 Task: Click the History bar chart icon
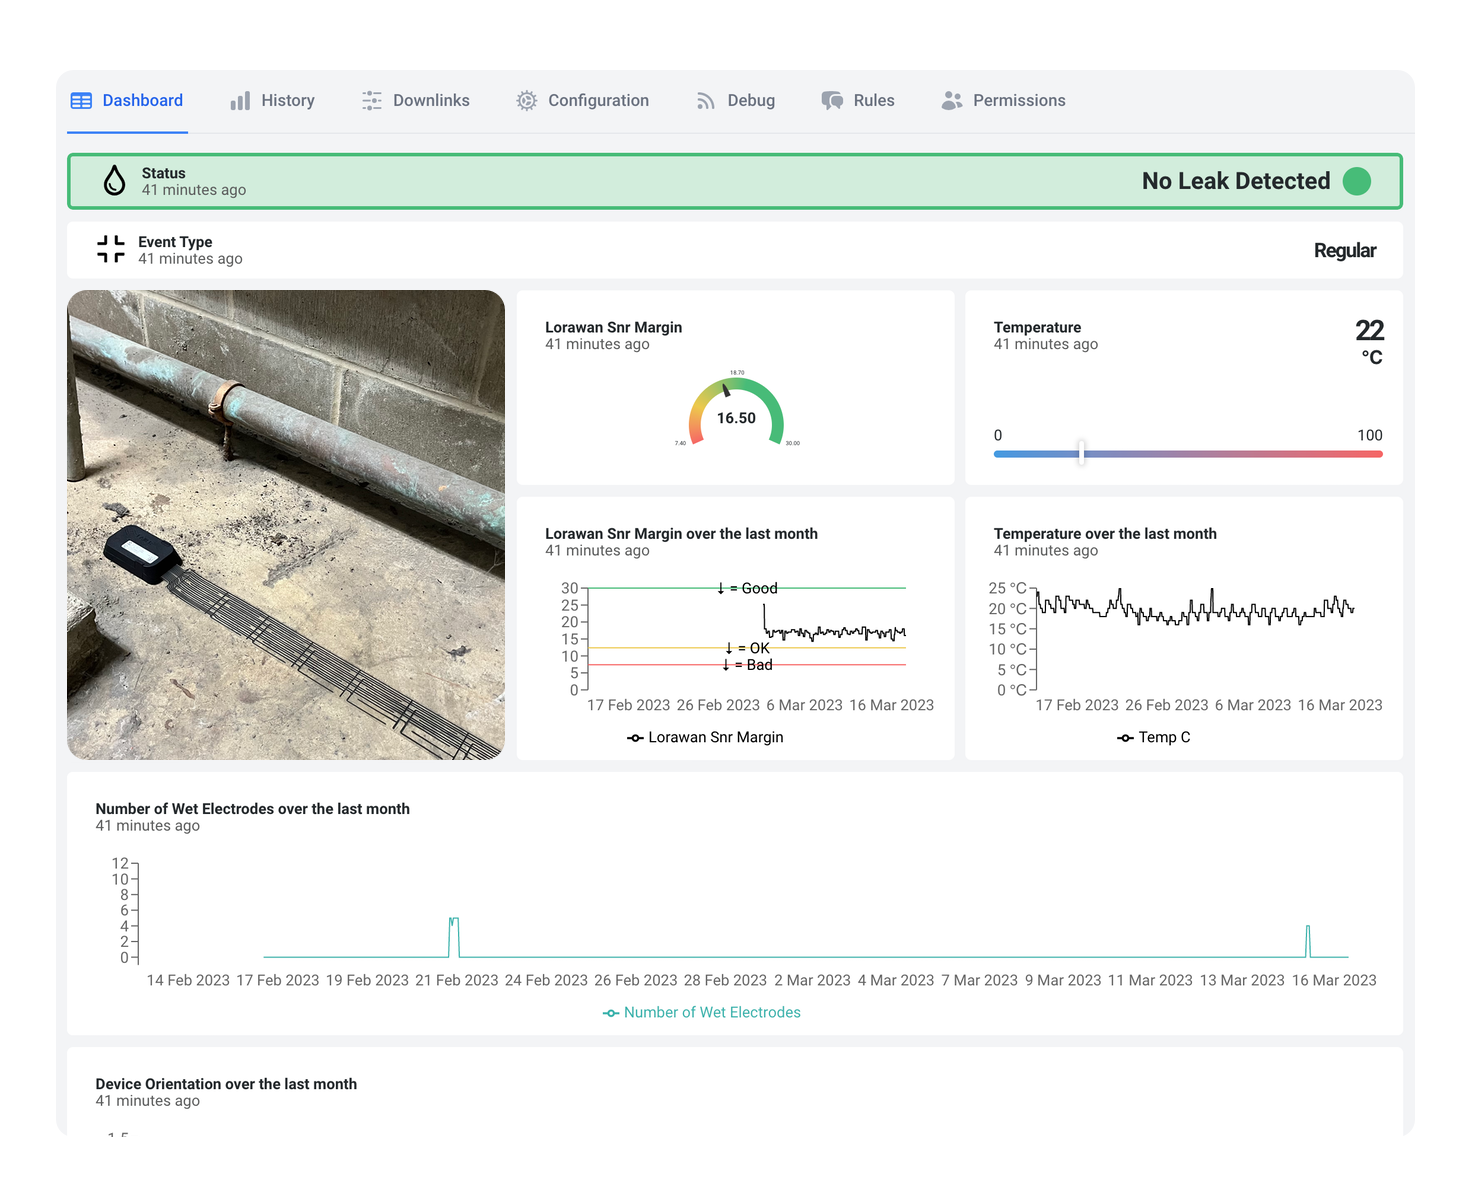coord(240,101)
